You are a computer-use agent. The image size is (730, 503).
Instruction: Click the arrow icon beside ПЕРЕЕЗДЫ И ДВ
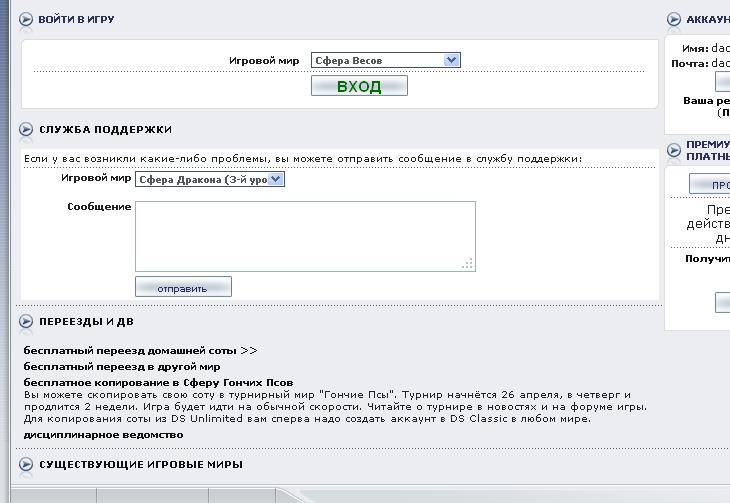[x=26, y=321]
